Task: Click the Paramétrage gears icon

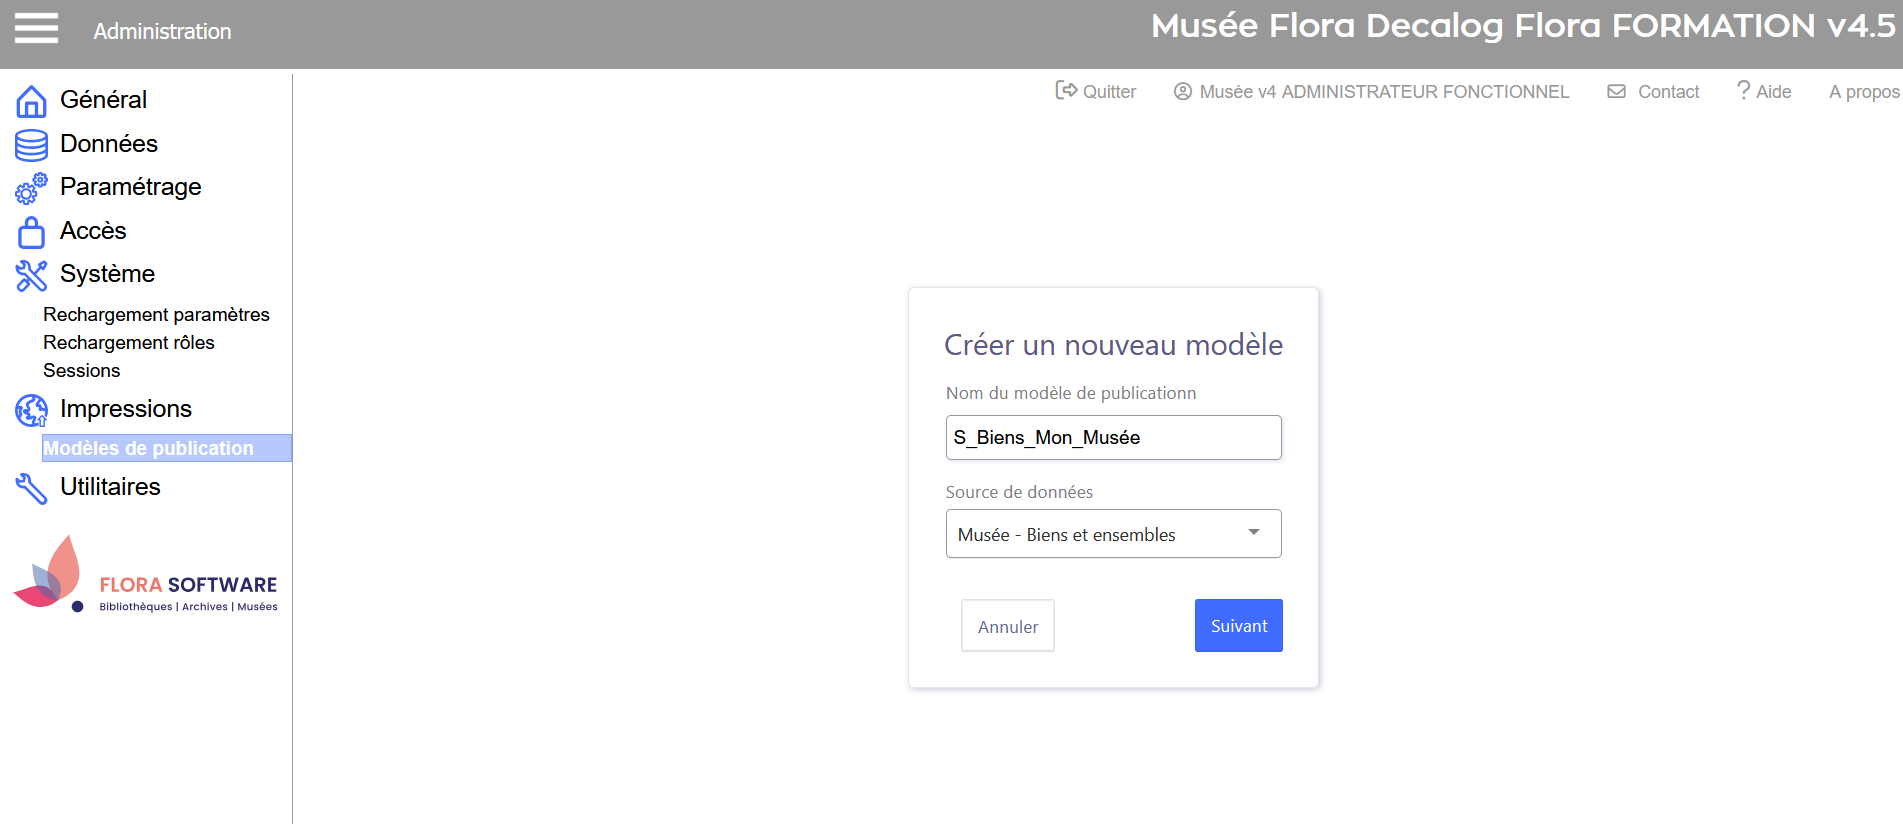Action: point(31,188)
